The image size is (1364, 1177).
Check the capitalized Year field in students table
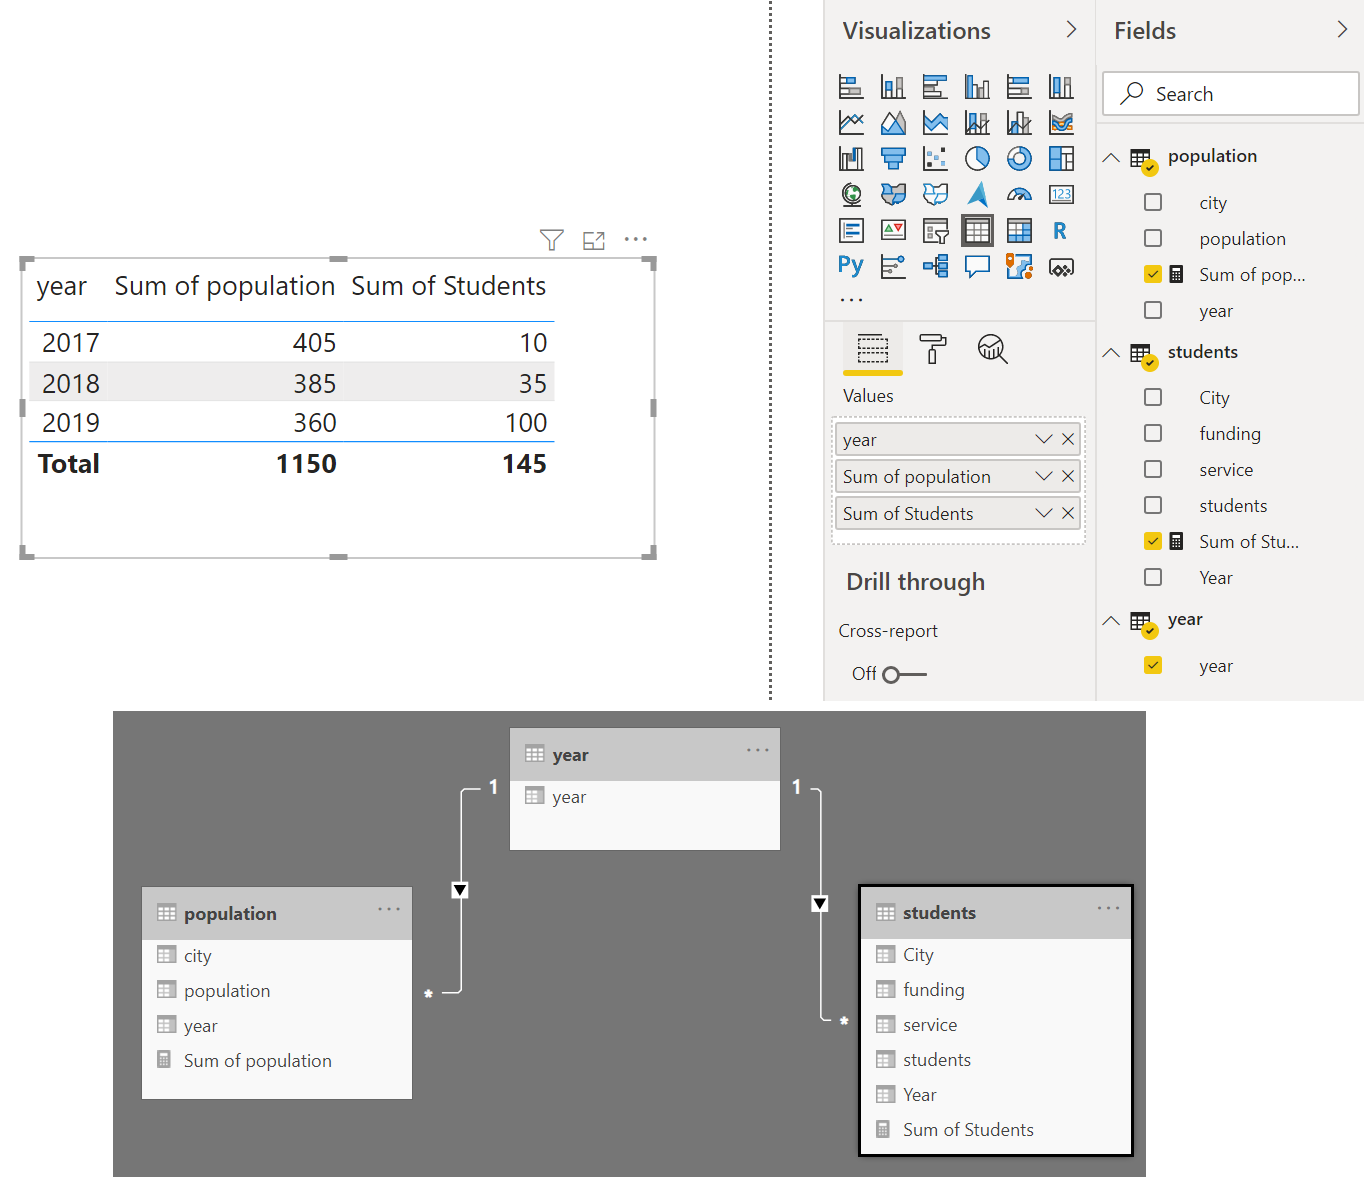tap(1153, 577)
